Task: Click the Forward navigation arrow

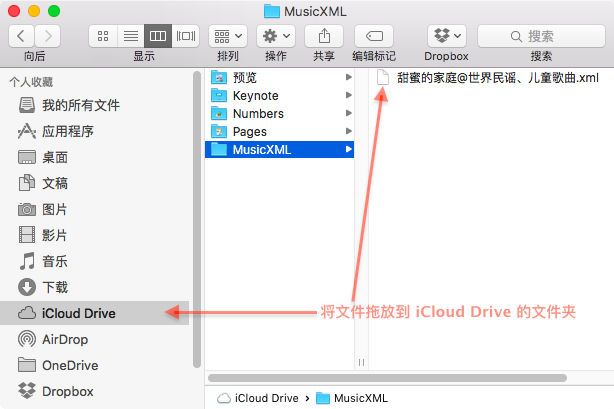Action: tap(46, 36)
